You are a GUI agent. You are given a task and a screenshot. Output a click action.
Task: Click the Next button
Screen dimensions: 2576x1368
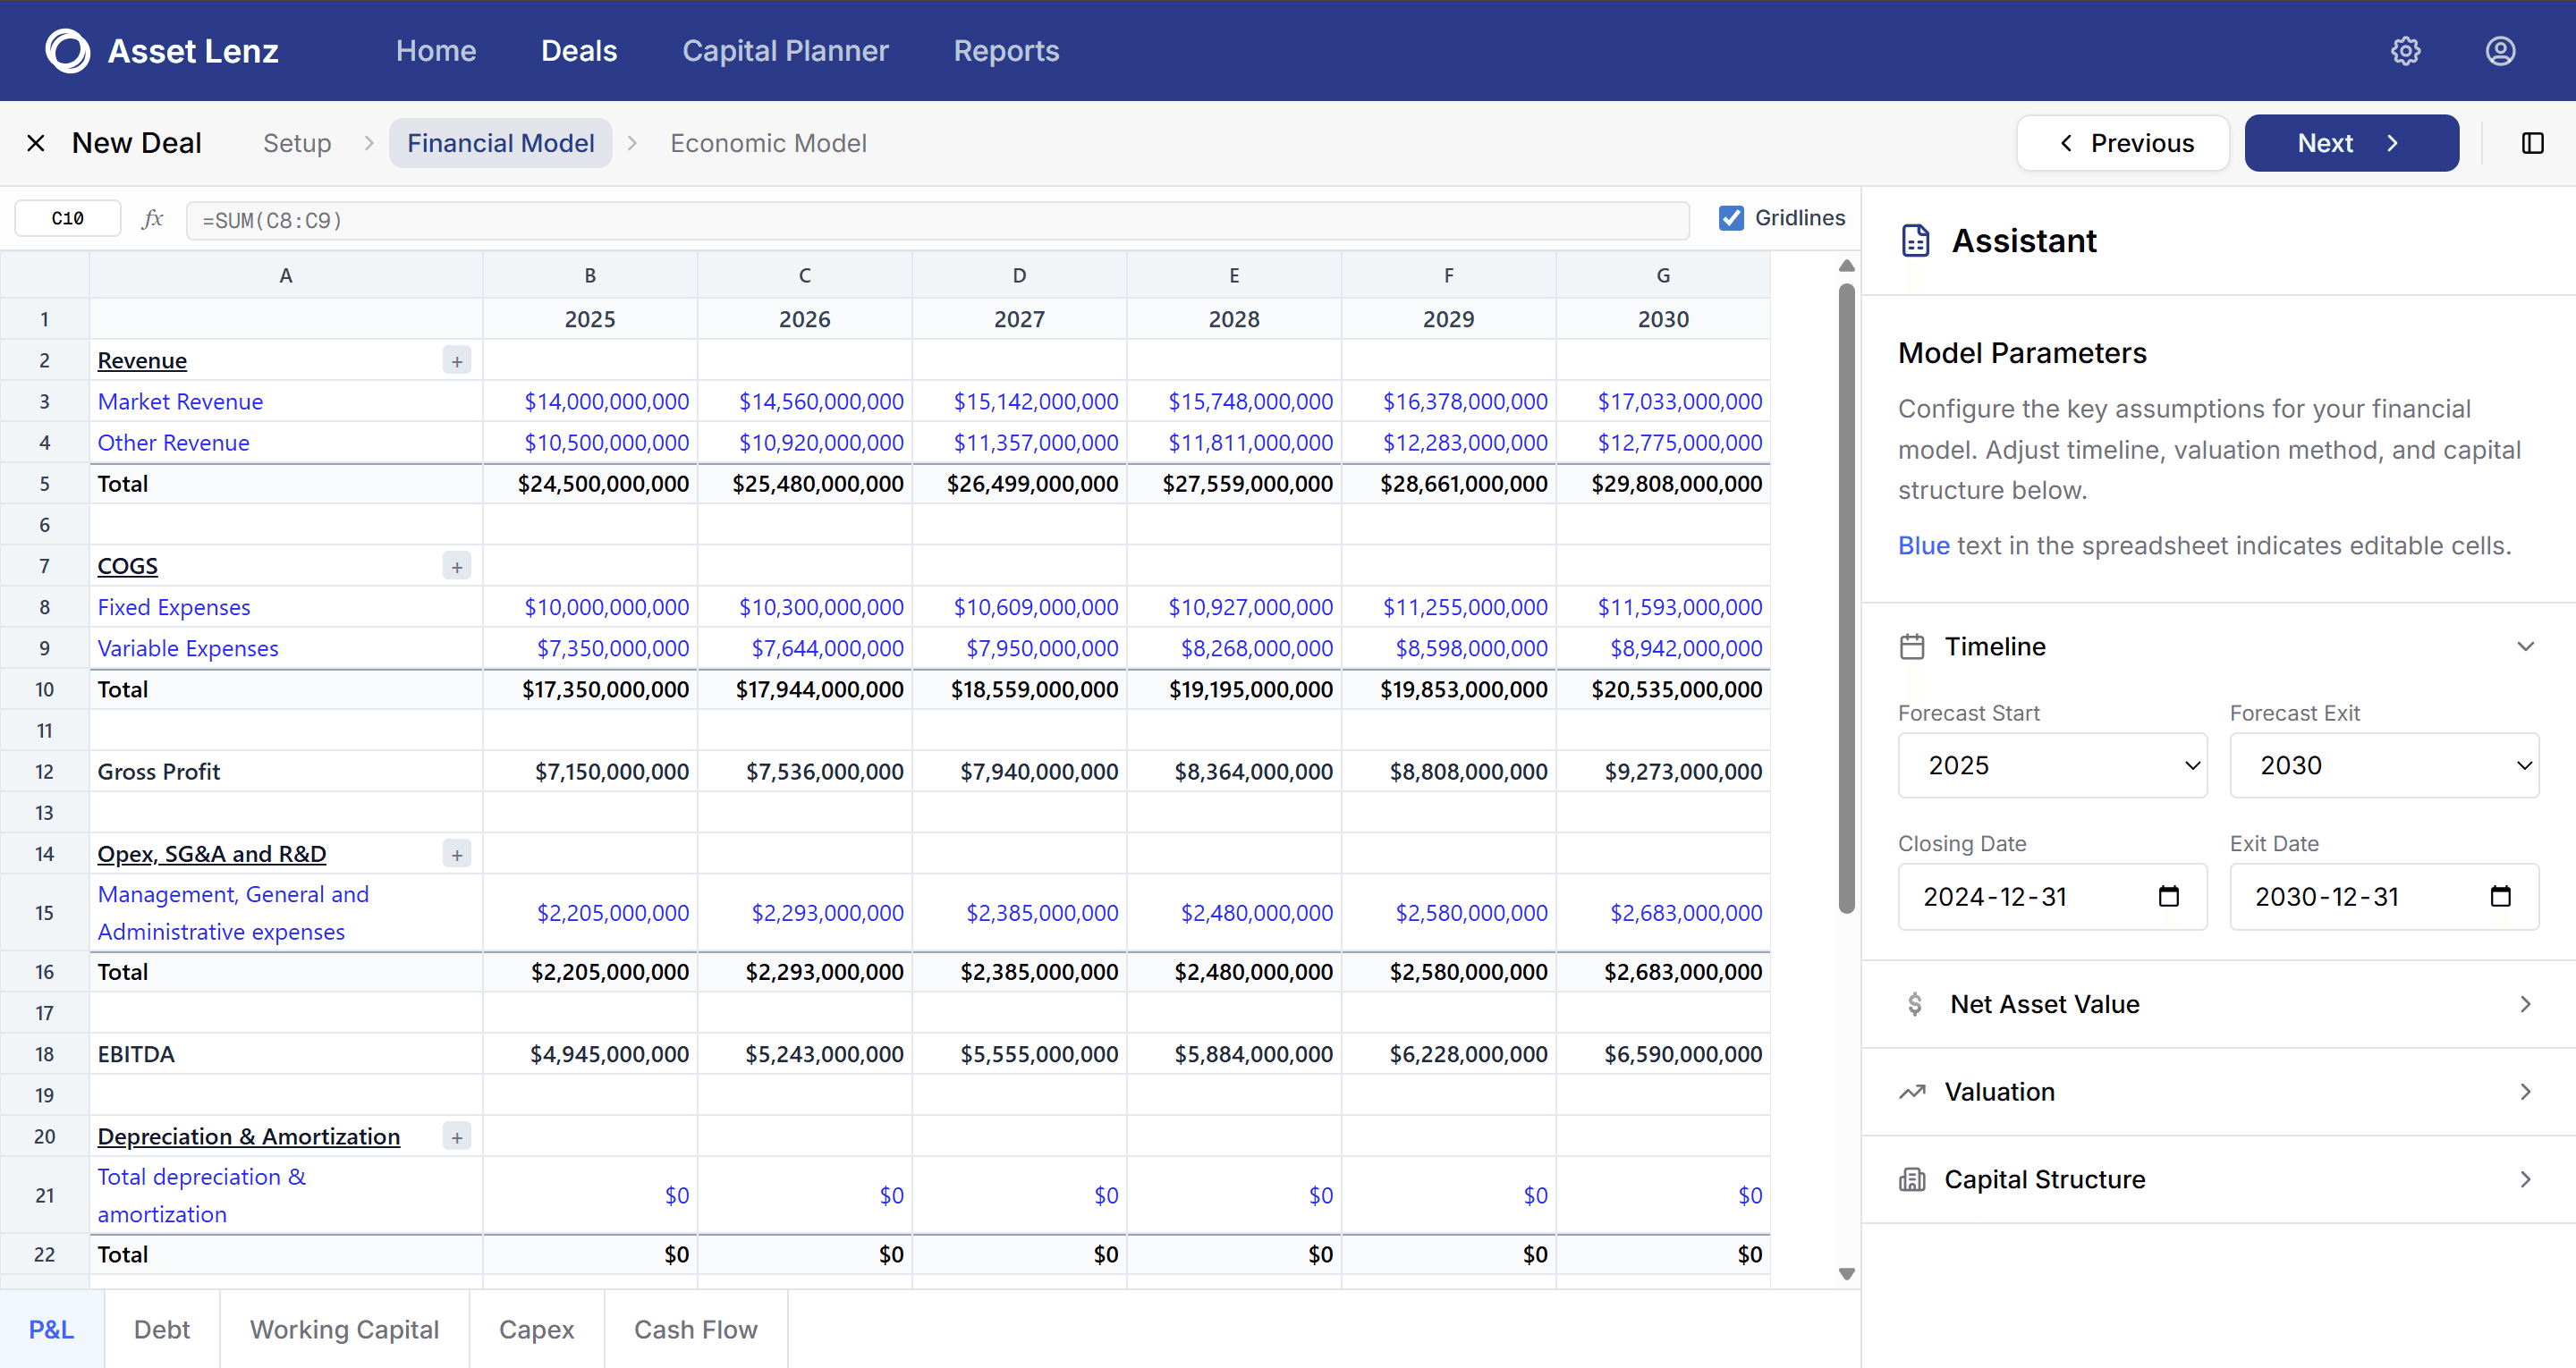tap(2351, 143)
